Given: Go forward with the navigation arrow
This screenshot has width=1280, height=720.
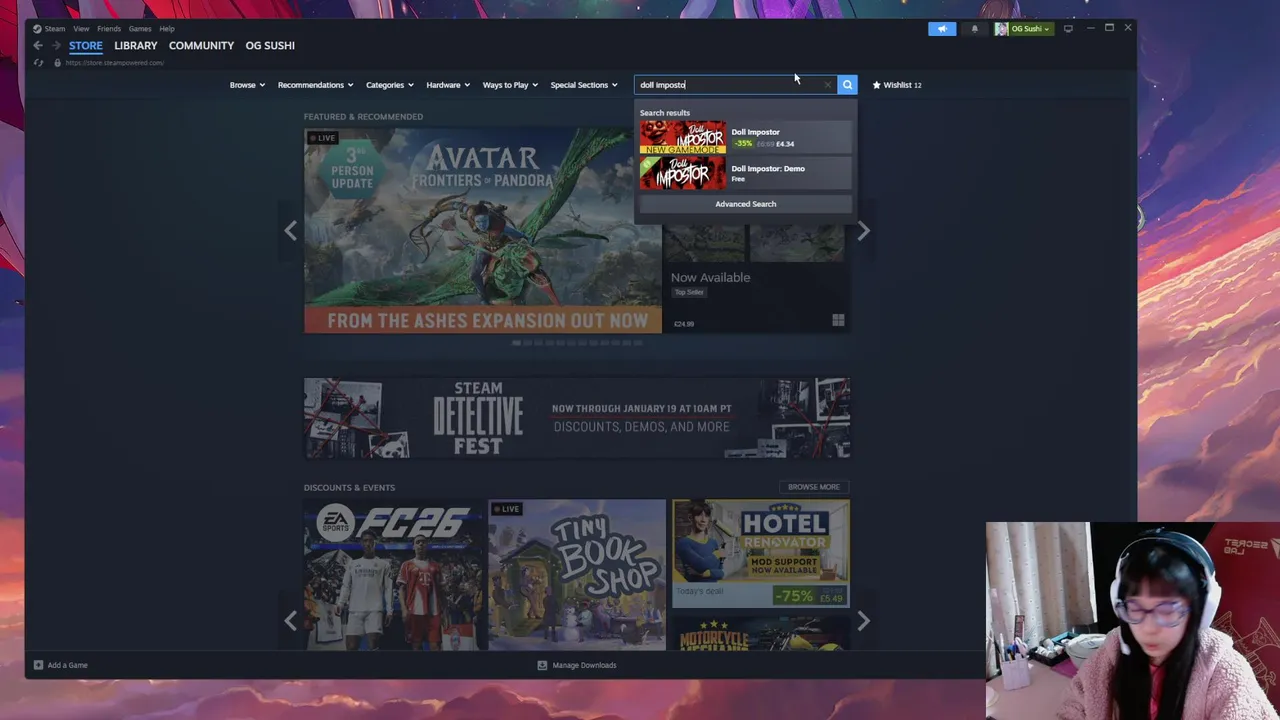Looking at the screenshot, I should click(x=56, y=46).
